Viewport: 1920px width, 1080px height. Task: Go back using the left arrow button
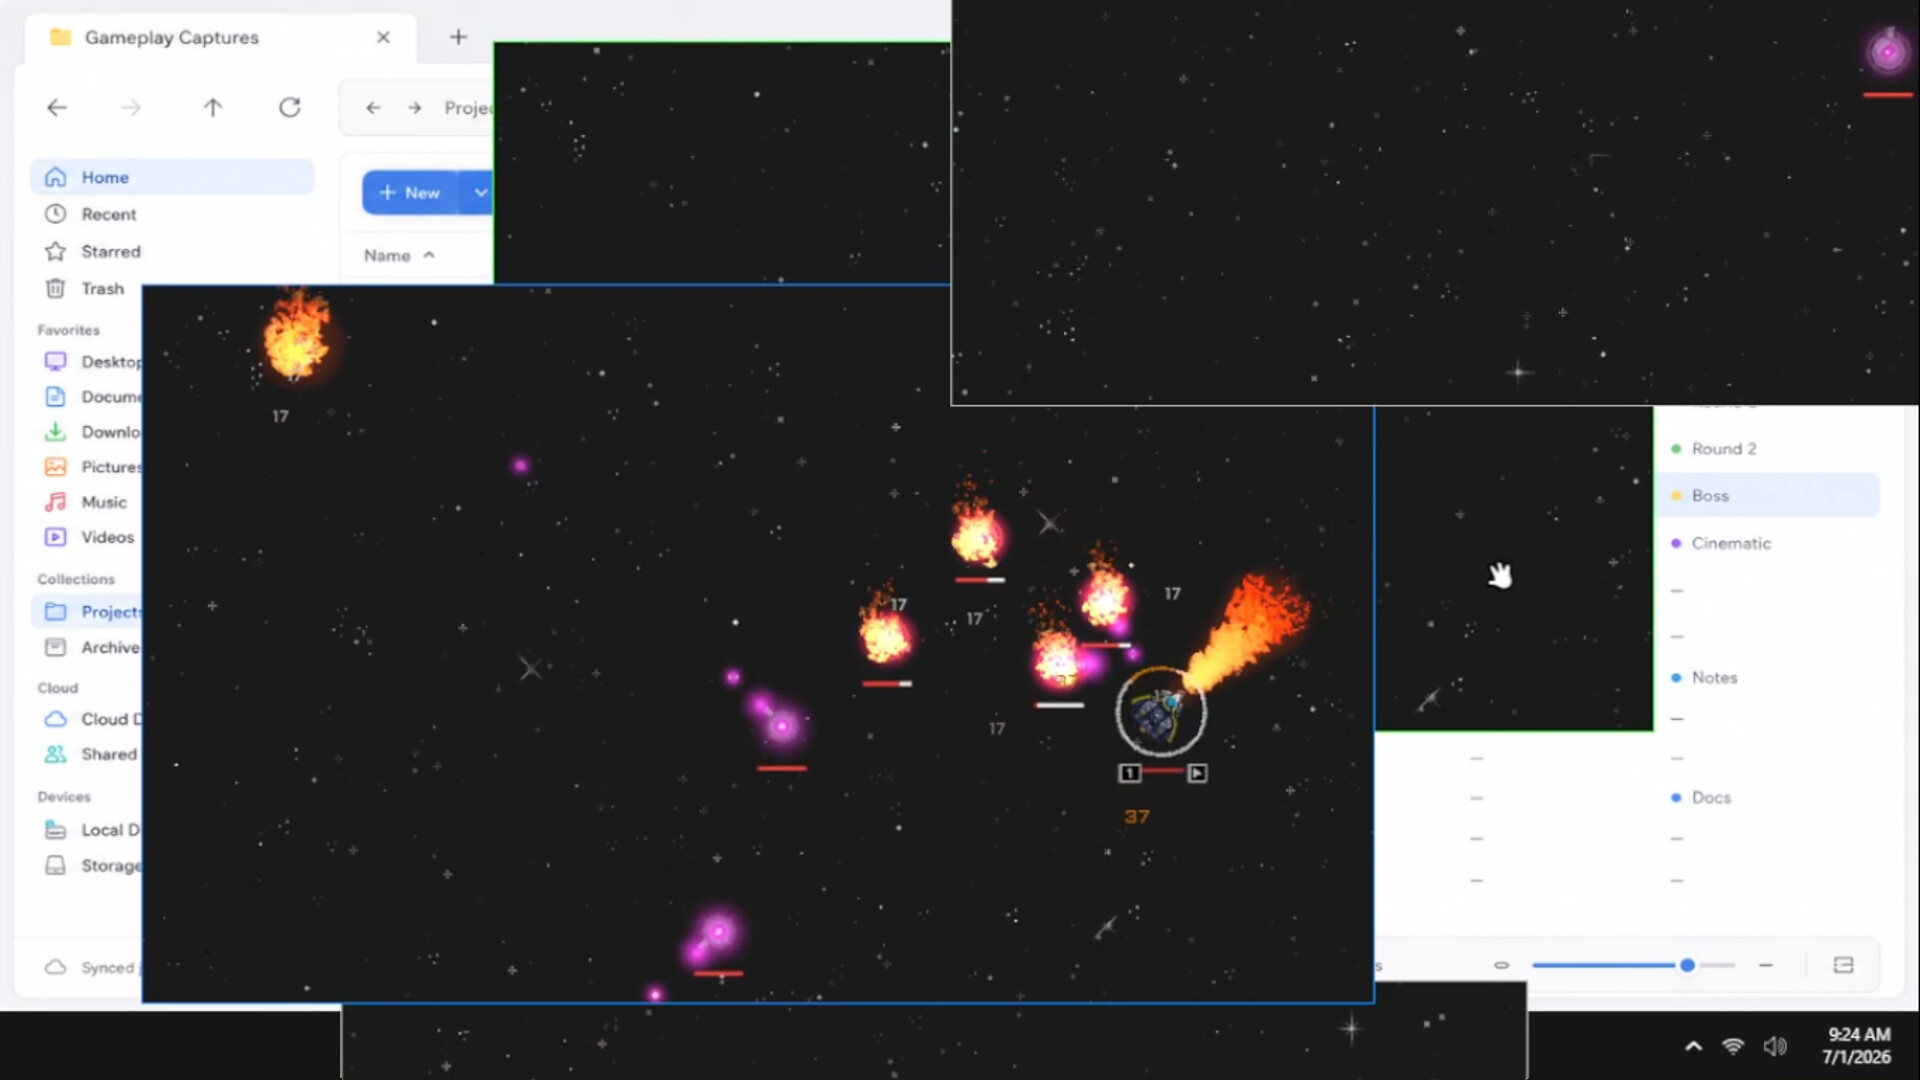coord(57,107)
